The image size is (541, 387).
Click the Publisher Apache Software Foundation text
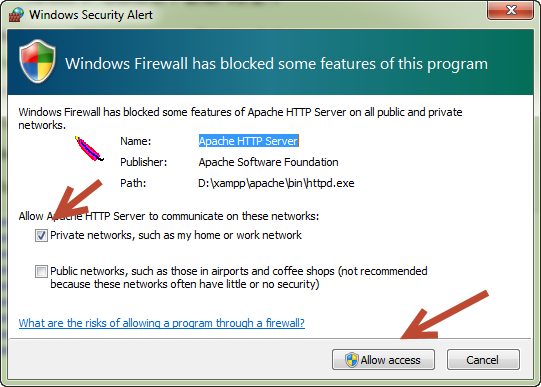coord(268,162)
